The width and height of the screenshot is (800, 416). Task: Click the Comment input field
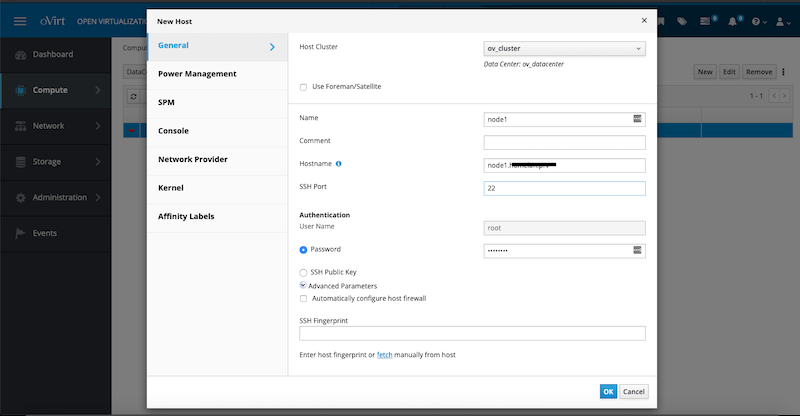(564, 142)
